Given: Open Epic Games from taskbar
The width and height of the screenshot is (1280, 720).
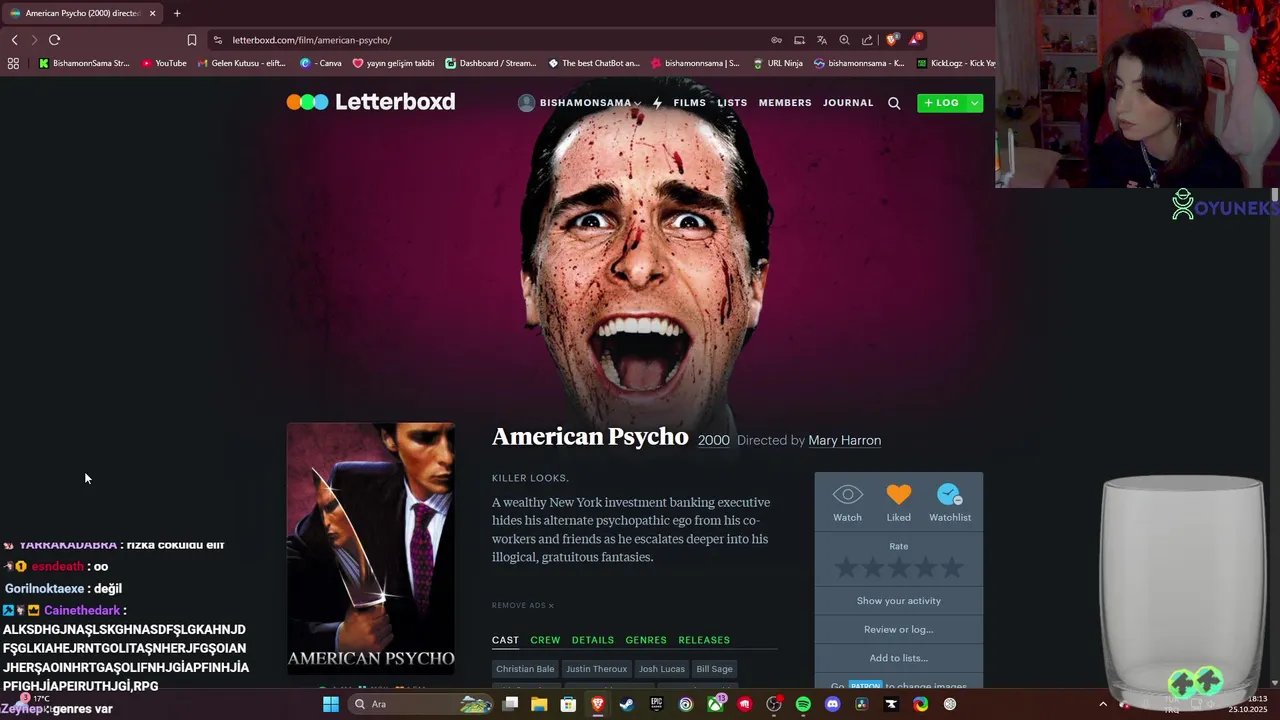Looking at the screenshot, I should [x=656, y=704].
